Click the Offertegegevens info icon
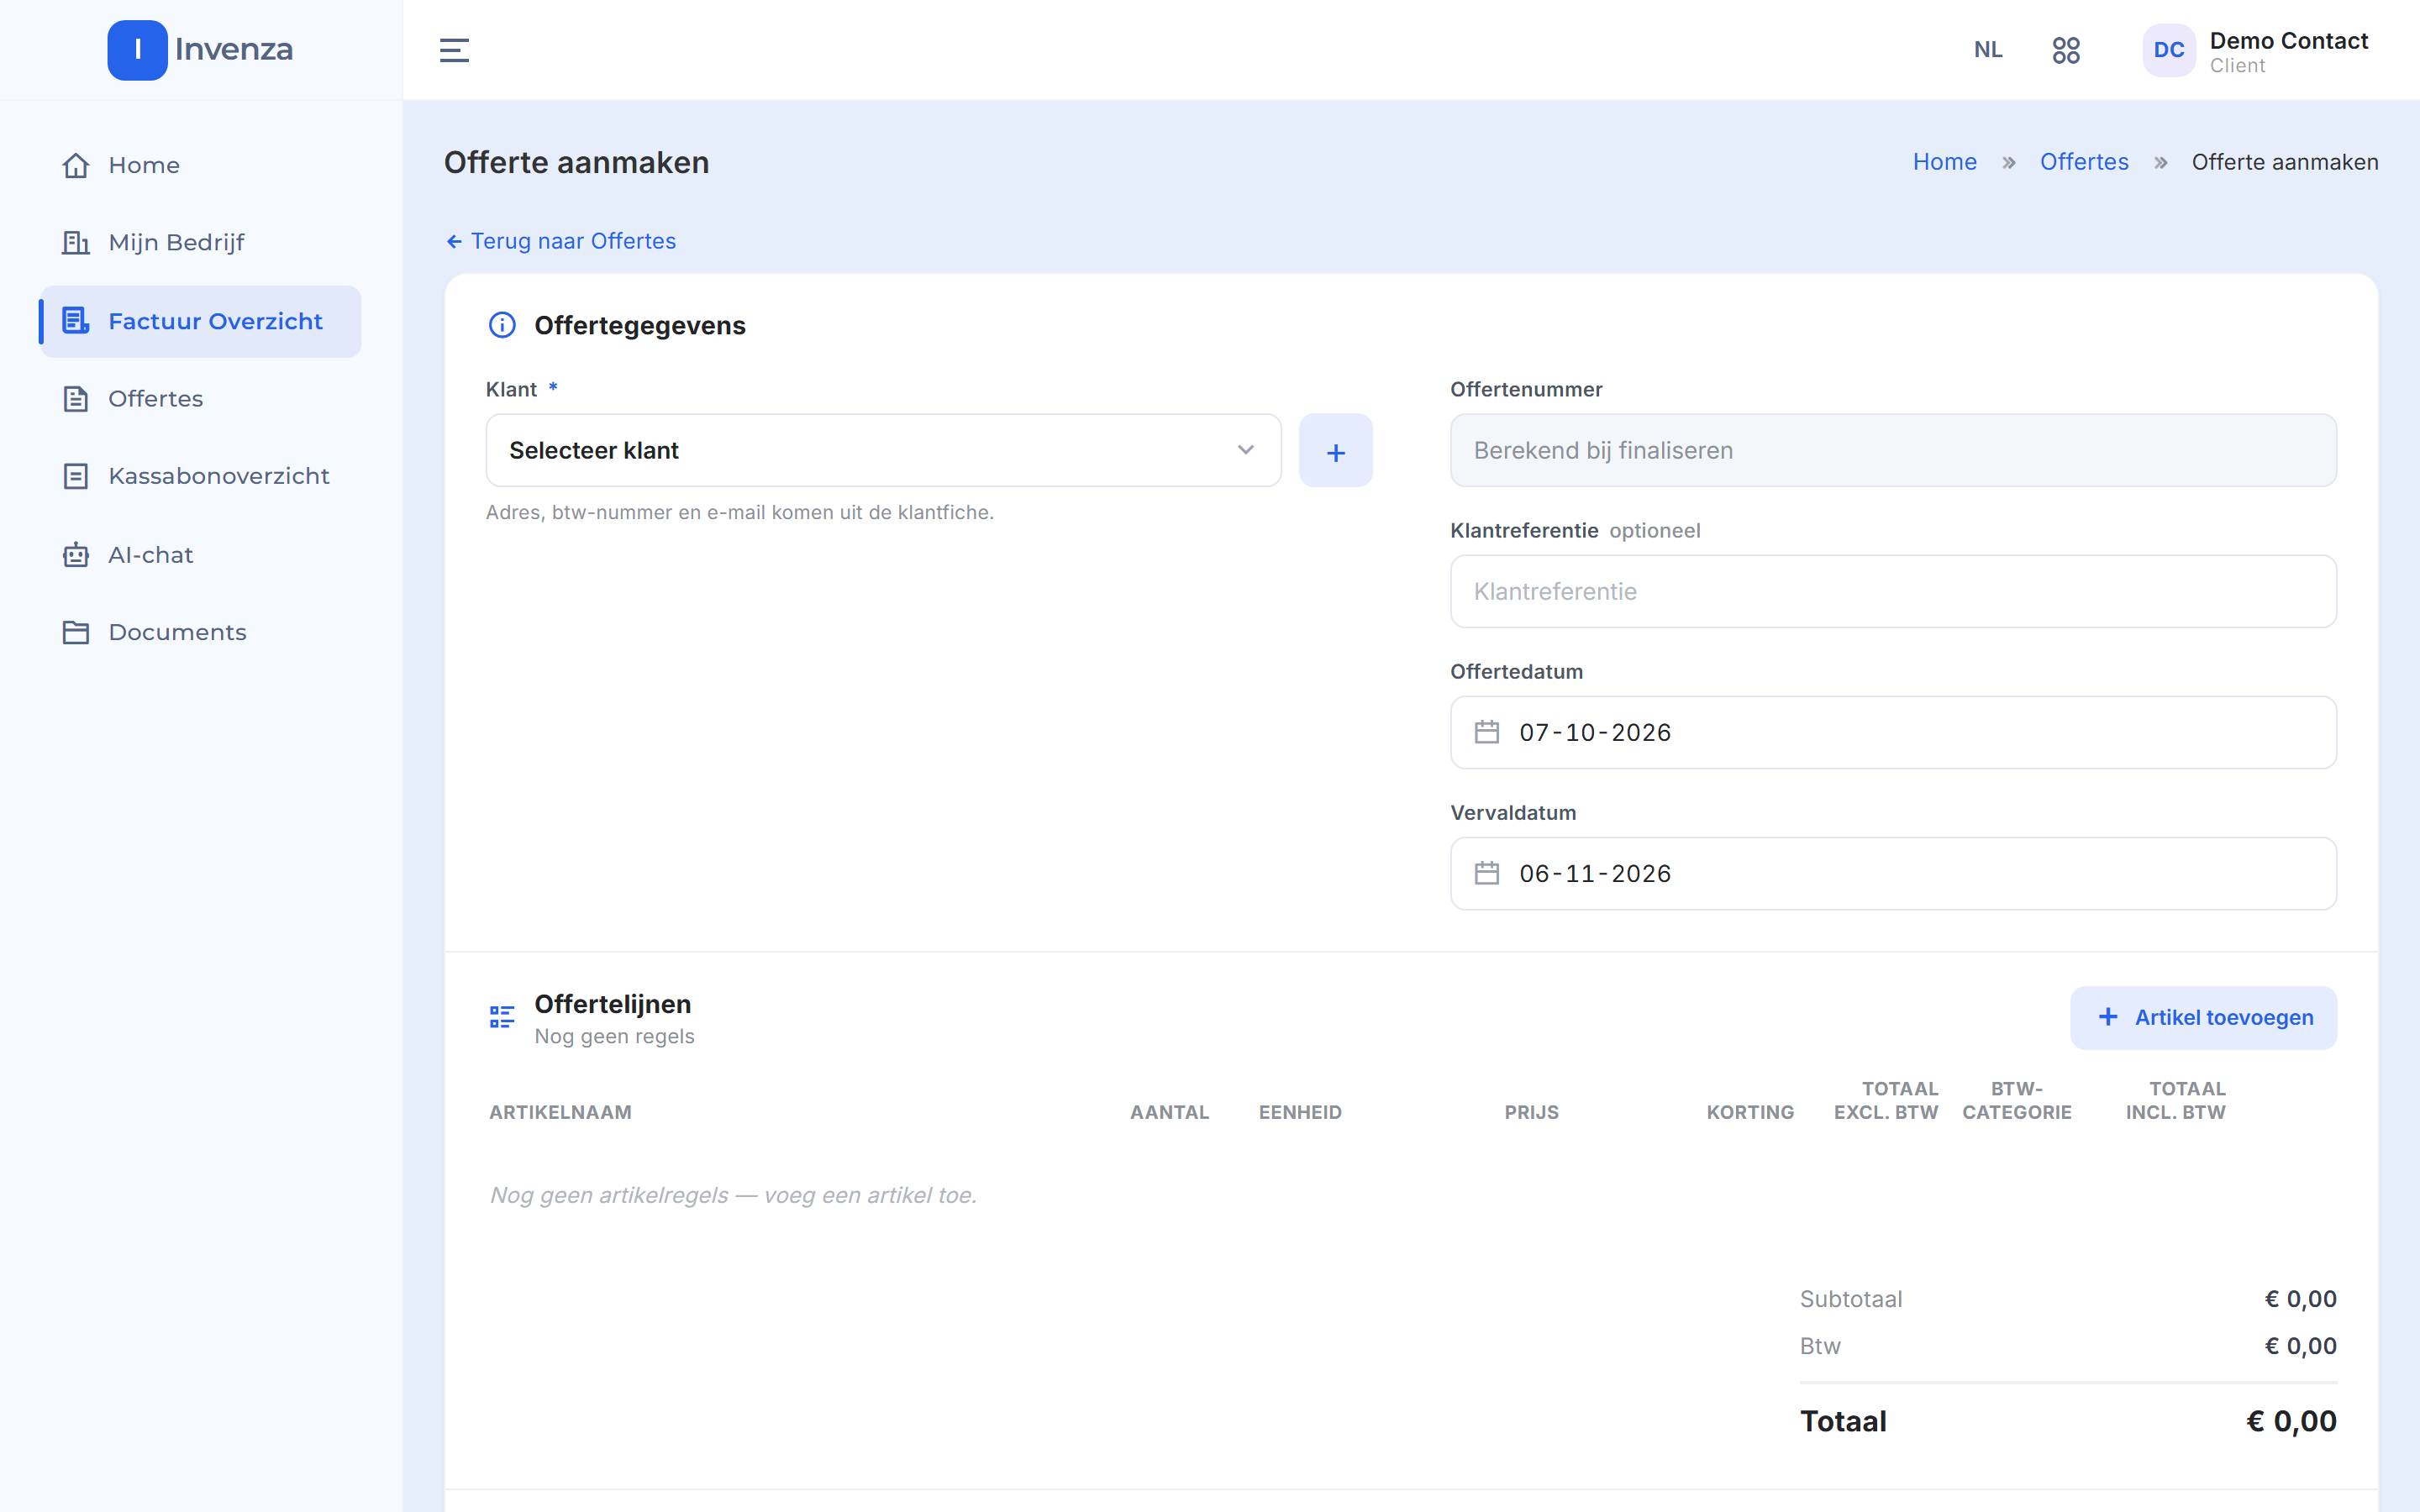2420x1512 pixels. (502, 325)
